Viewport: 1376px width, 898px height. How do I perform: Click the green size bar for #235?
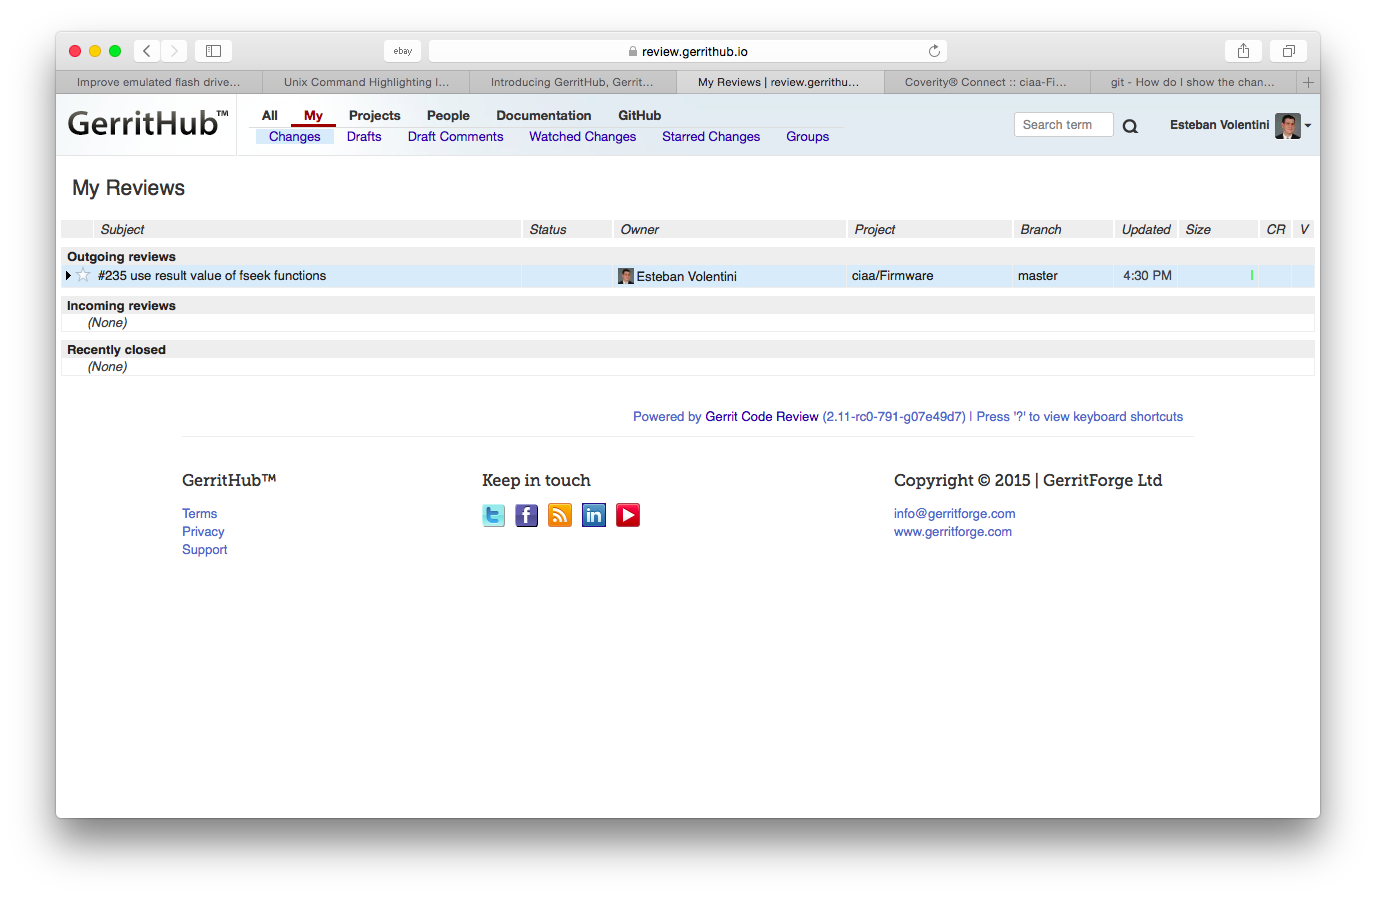coord(1251,275)
